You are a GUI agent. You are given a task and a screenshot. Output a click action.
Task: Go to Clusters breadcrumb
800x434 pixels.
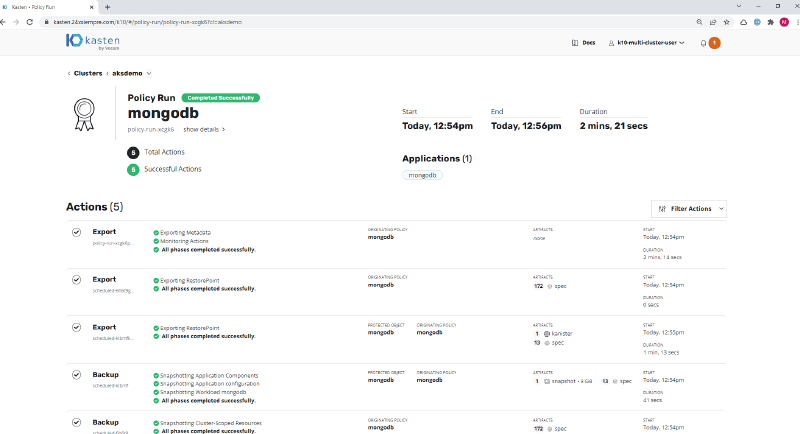coord(88,73)
